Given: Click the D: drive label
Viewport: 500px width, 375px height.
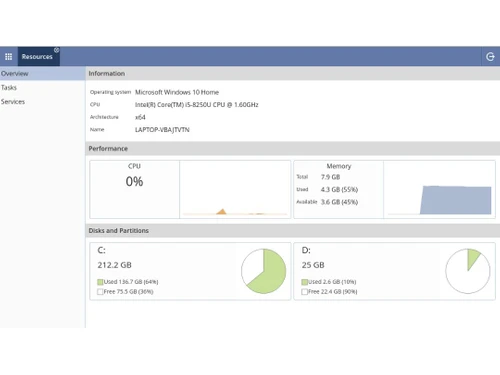Looking at the screenshot, I should 306,250.
